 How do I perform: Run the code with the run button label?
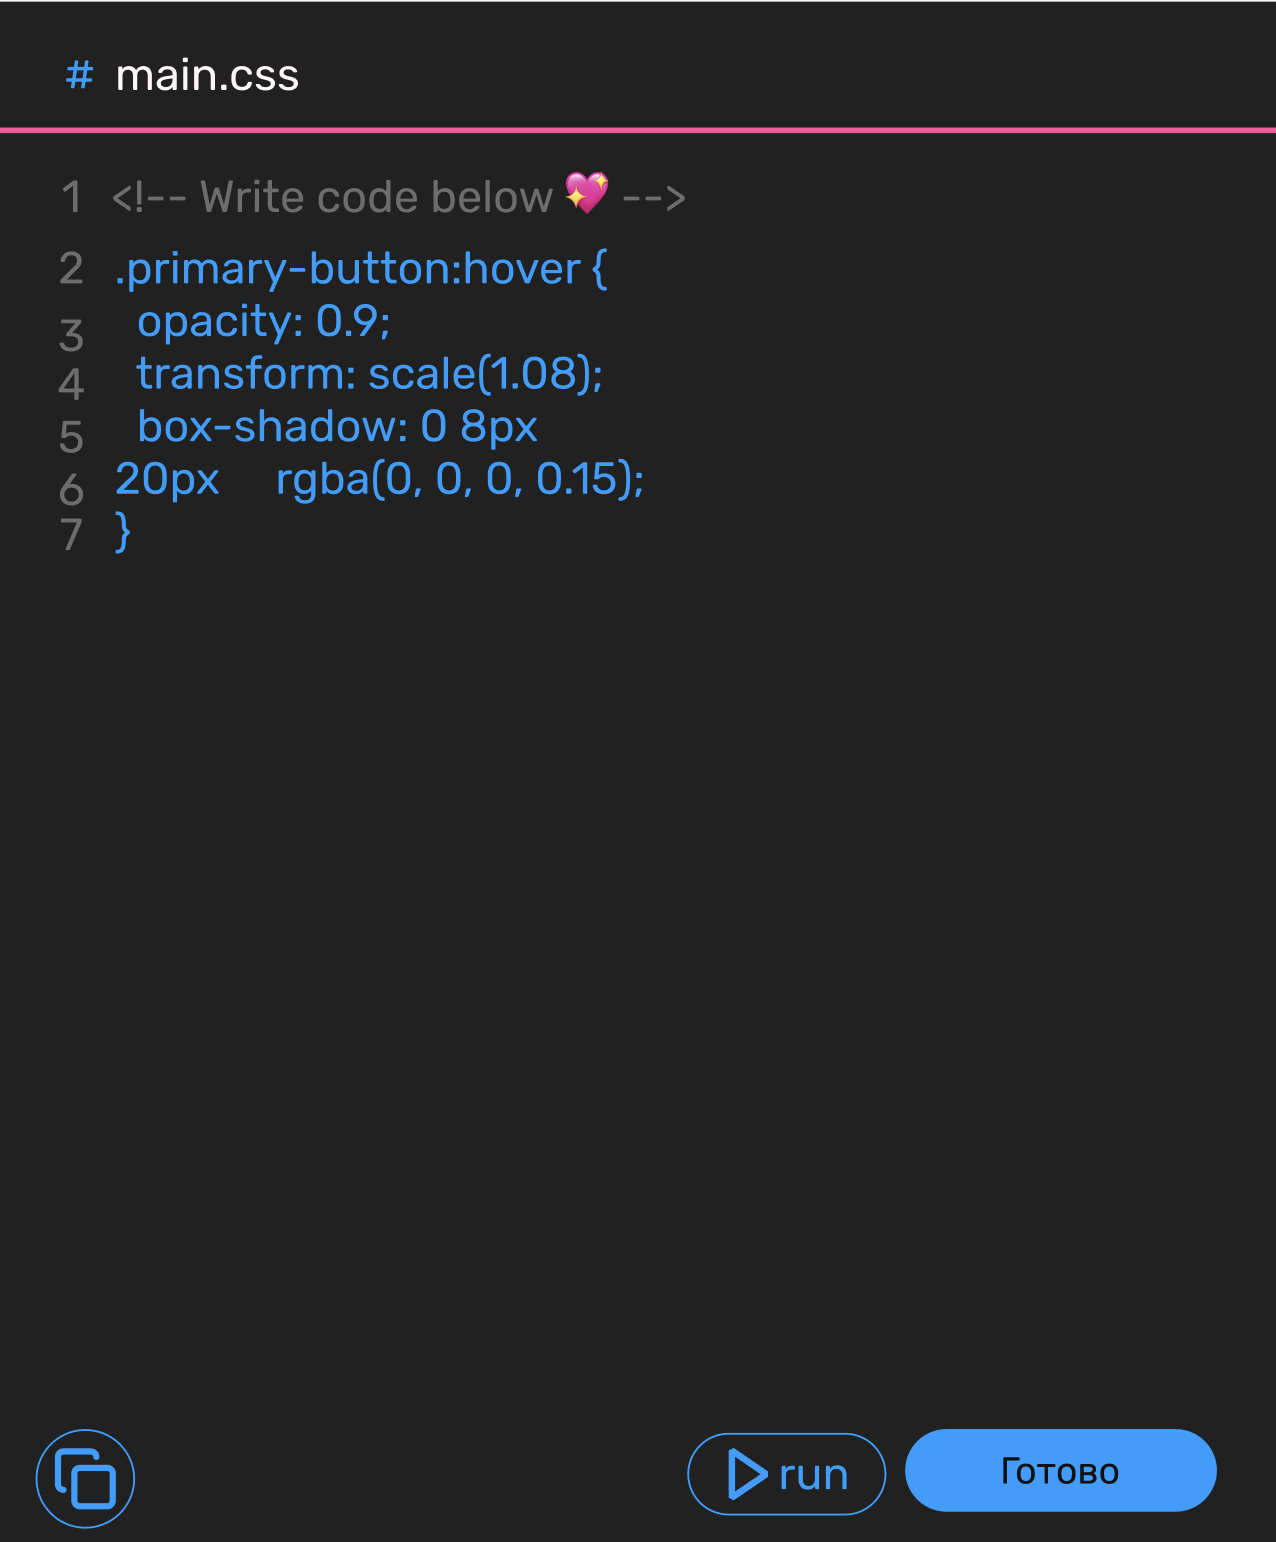(813, 1475)
